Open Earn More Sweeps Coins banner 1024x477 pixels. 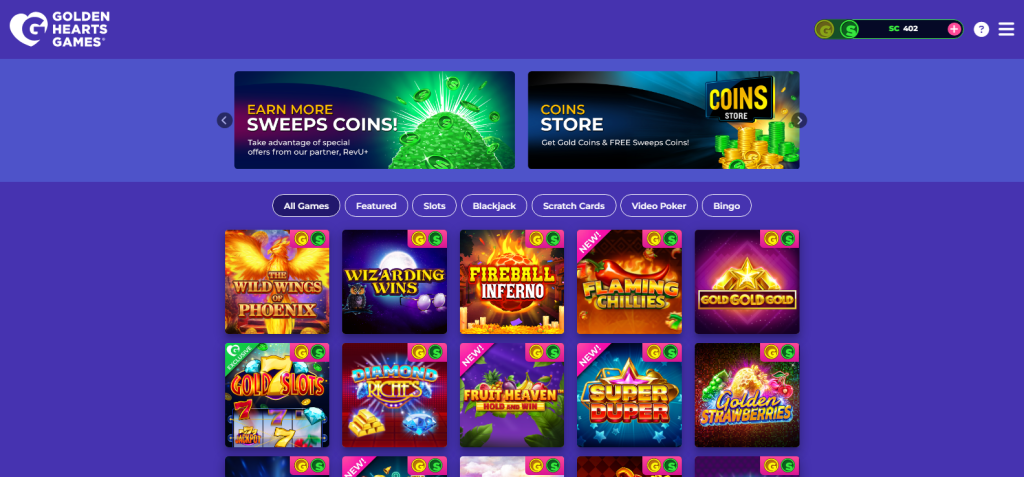pos(375,120)
